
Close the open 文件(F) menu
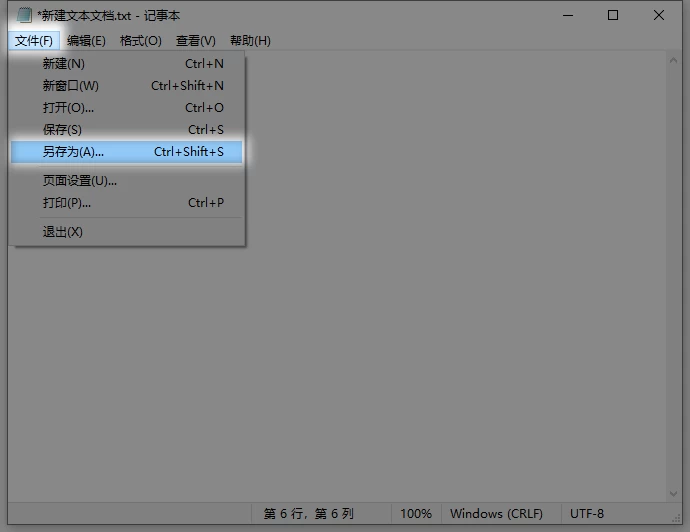pyautogui.click(x=34, y=41)
